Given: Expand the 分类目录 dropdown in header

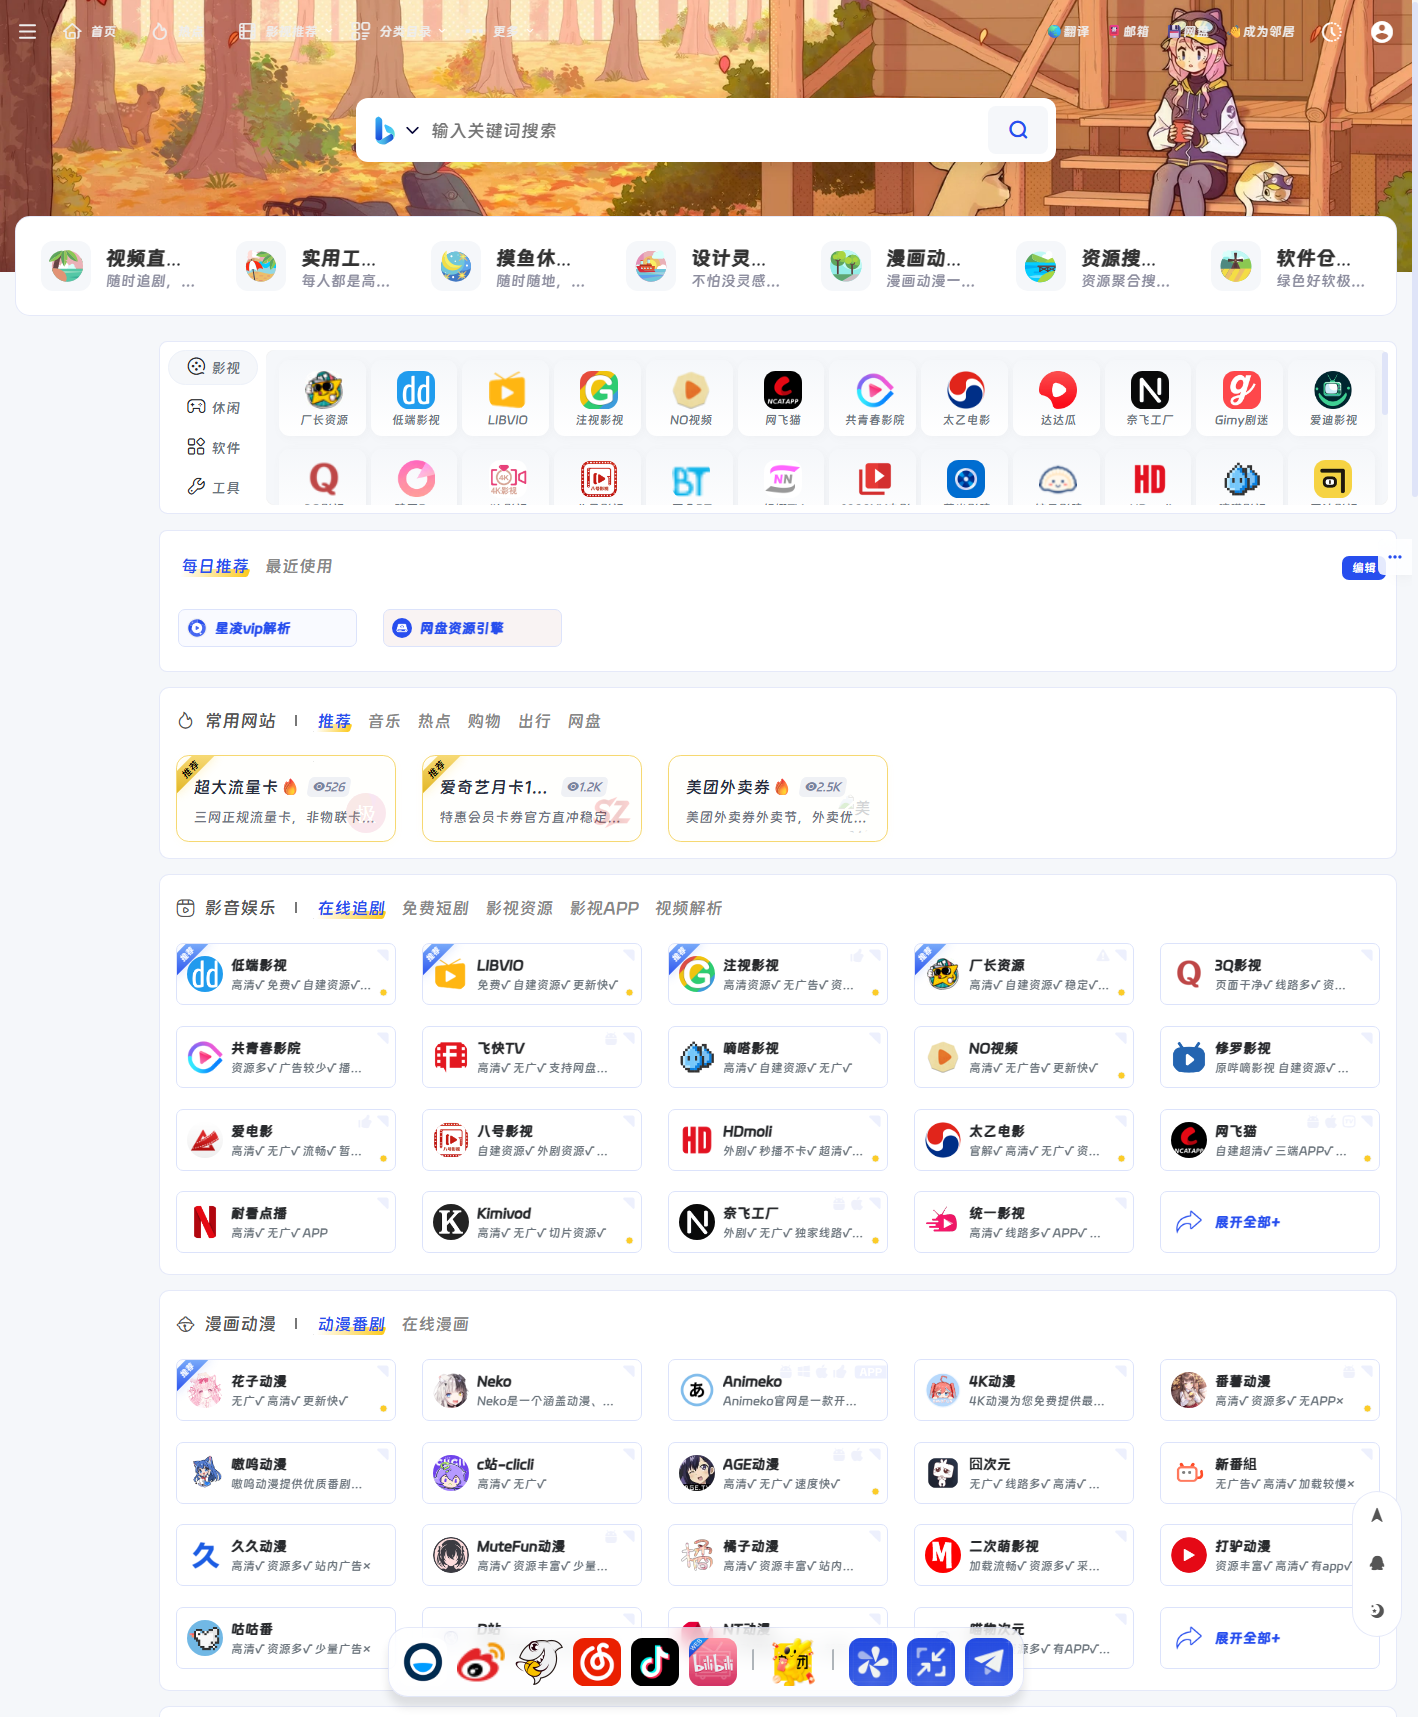Looking at the screenshot, I should coord(401,32).
